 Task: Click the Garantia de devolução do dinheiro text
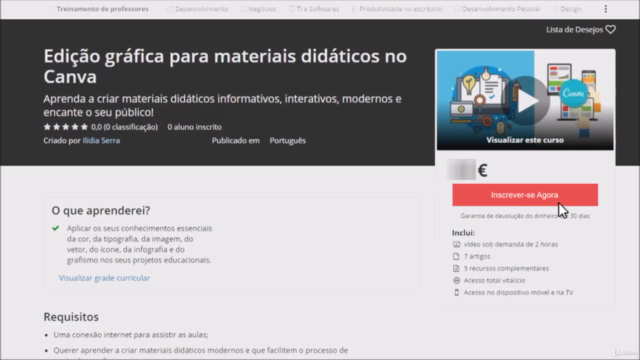click(x=525, y=216)
